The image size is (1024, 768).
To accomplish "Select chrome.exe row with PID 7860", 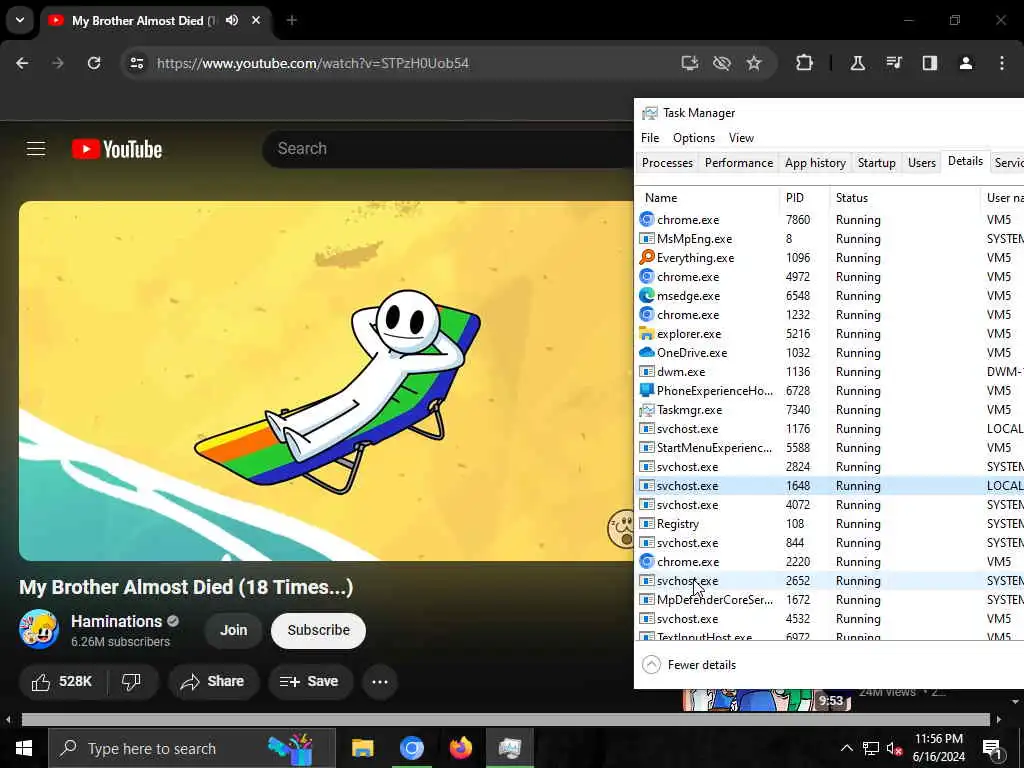I will [829, 220].
